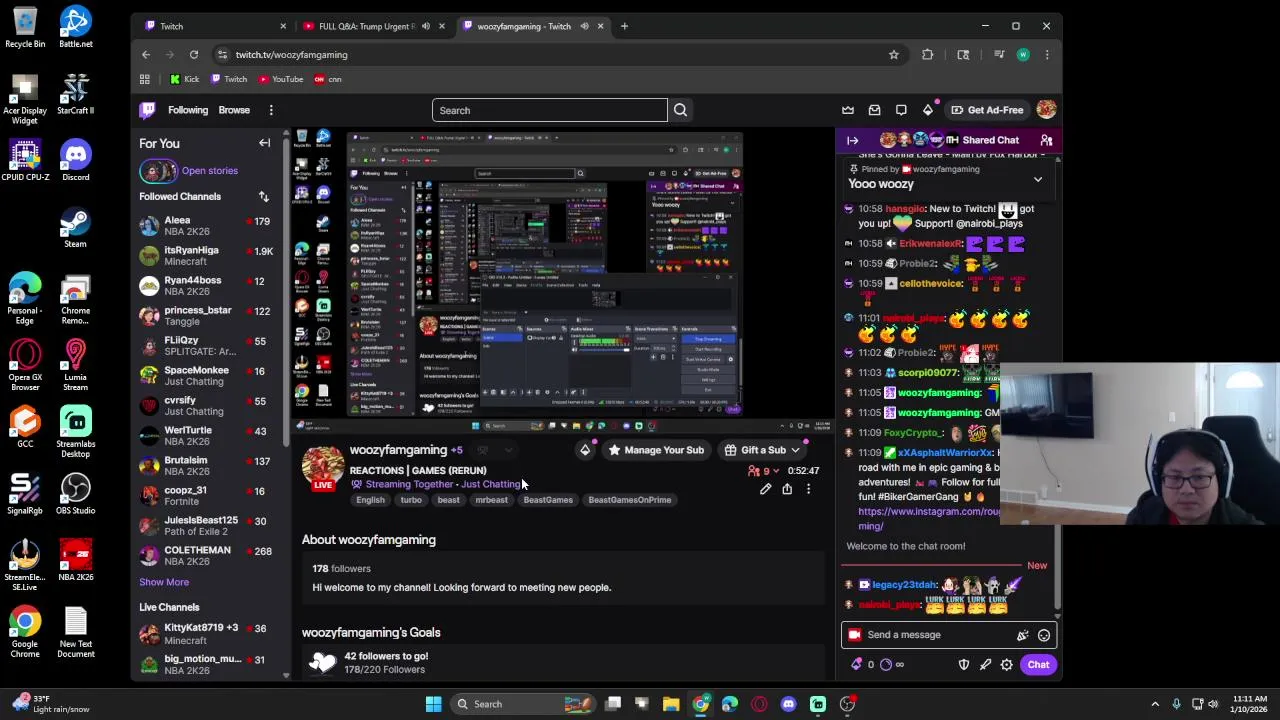Open the chat community users icon

(1046, 140)
